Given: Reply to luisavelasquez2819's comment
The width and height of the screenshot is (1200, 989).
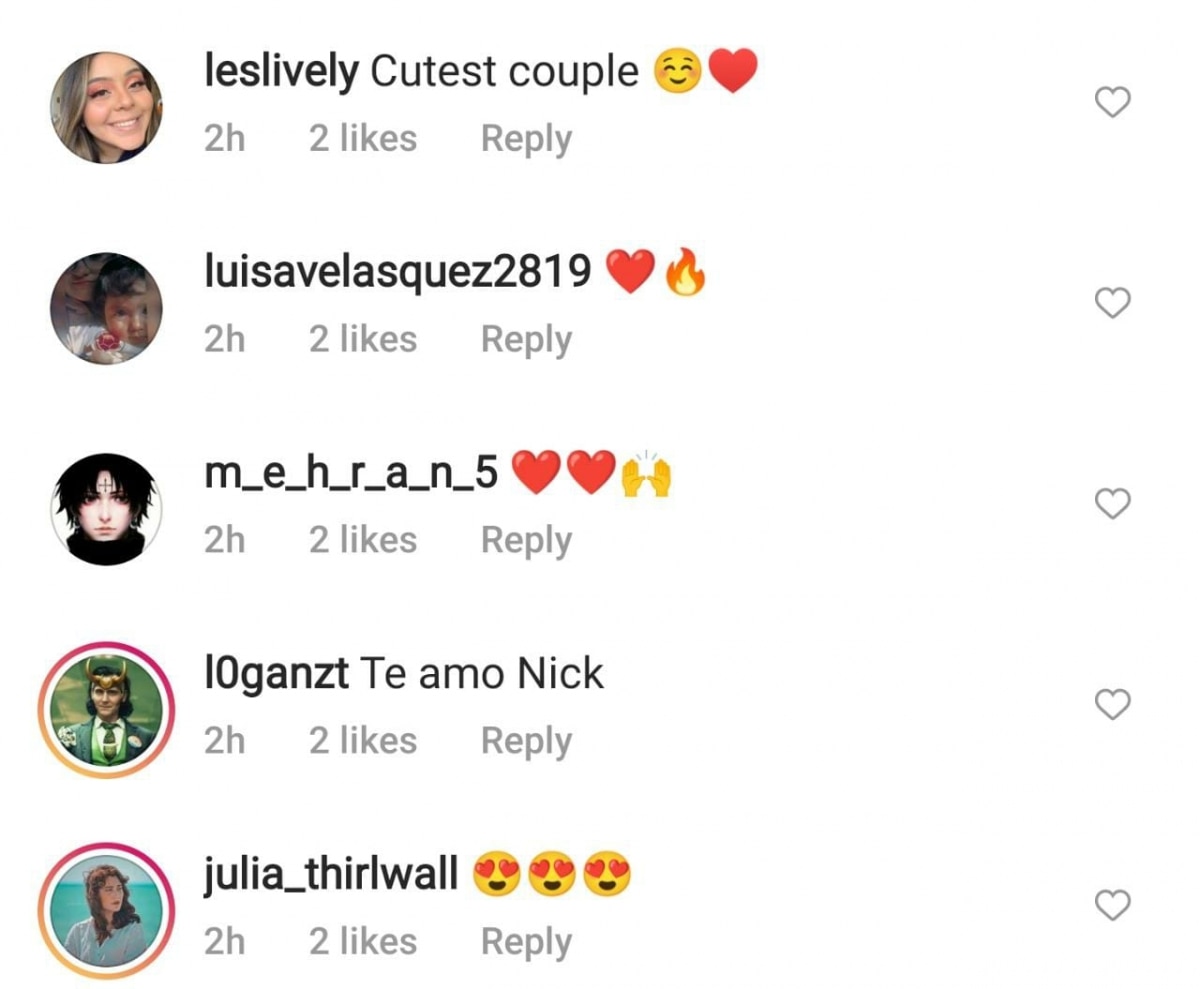Looking at the screenshot, I should point(526,340).
